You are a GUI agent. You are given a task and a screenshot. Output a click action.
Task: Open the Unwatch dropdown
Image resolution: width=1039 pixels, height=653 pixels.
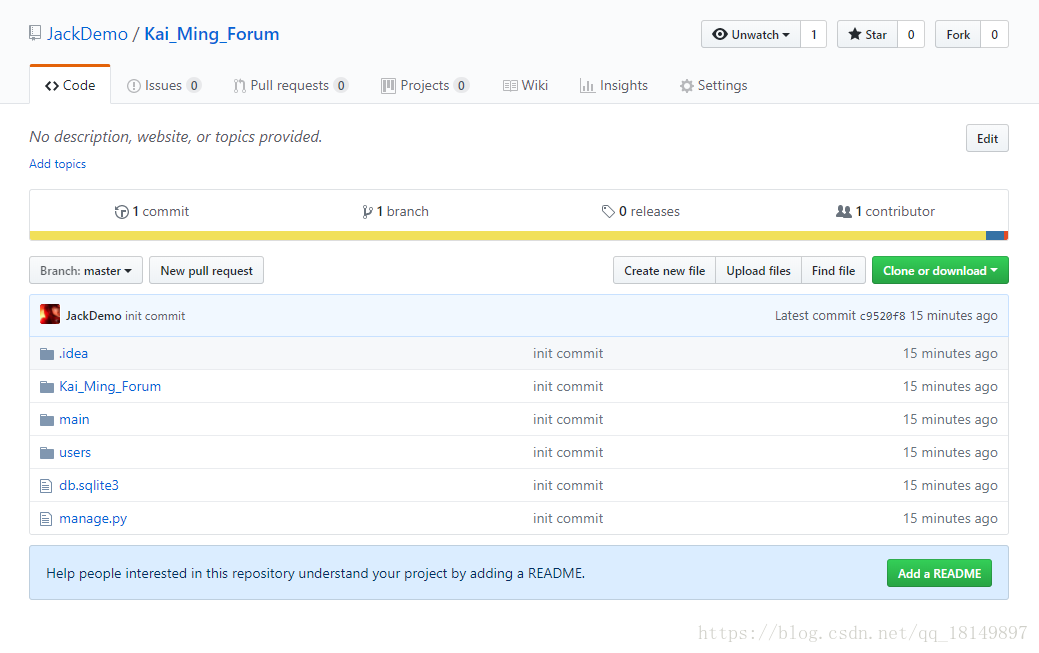[x=751, y=34]
